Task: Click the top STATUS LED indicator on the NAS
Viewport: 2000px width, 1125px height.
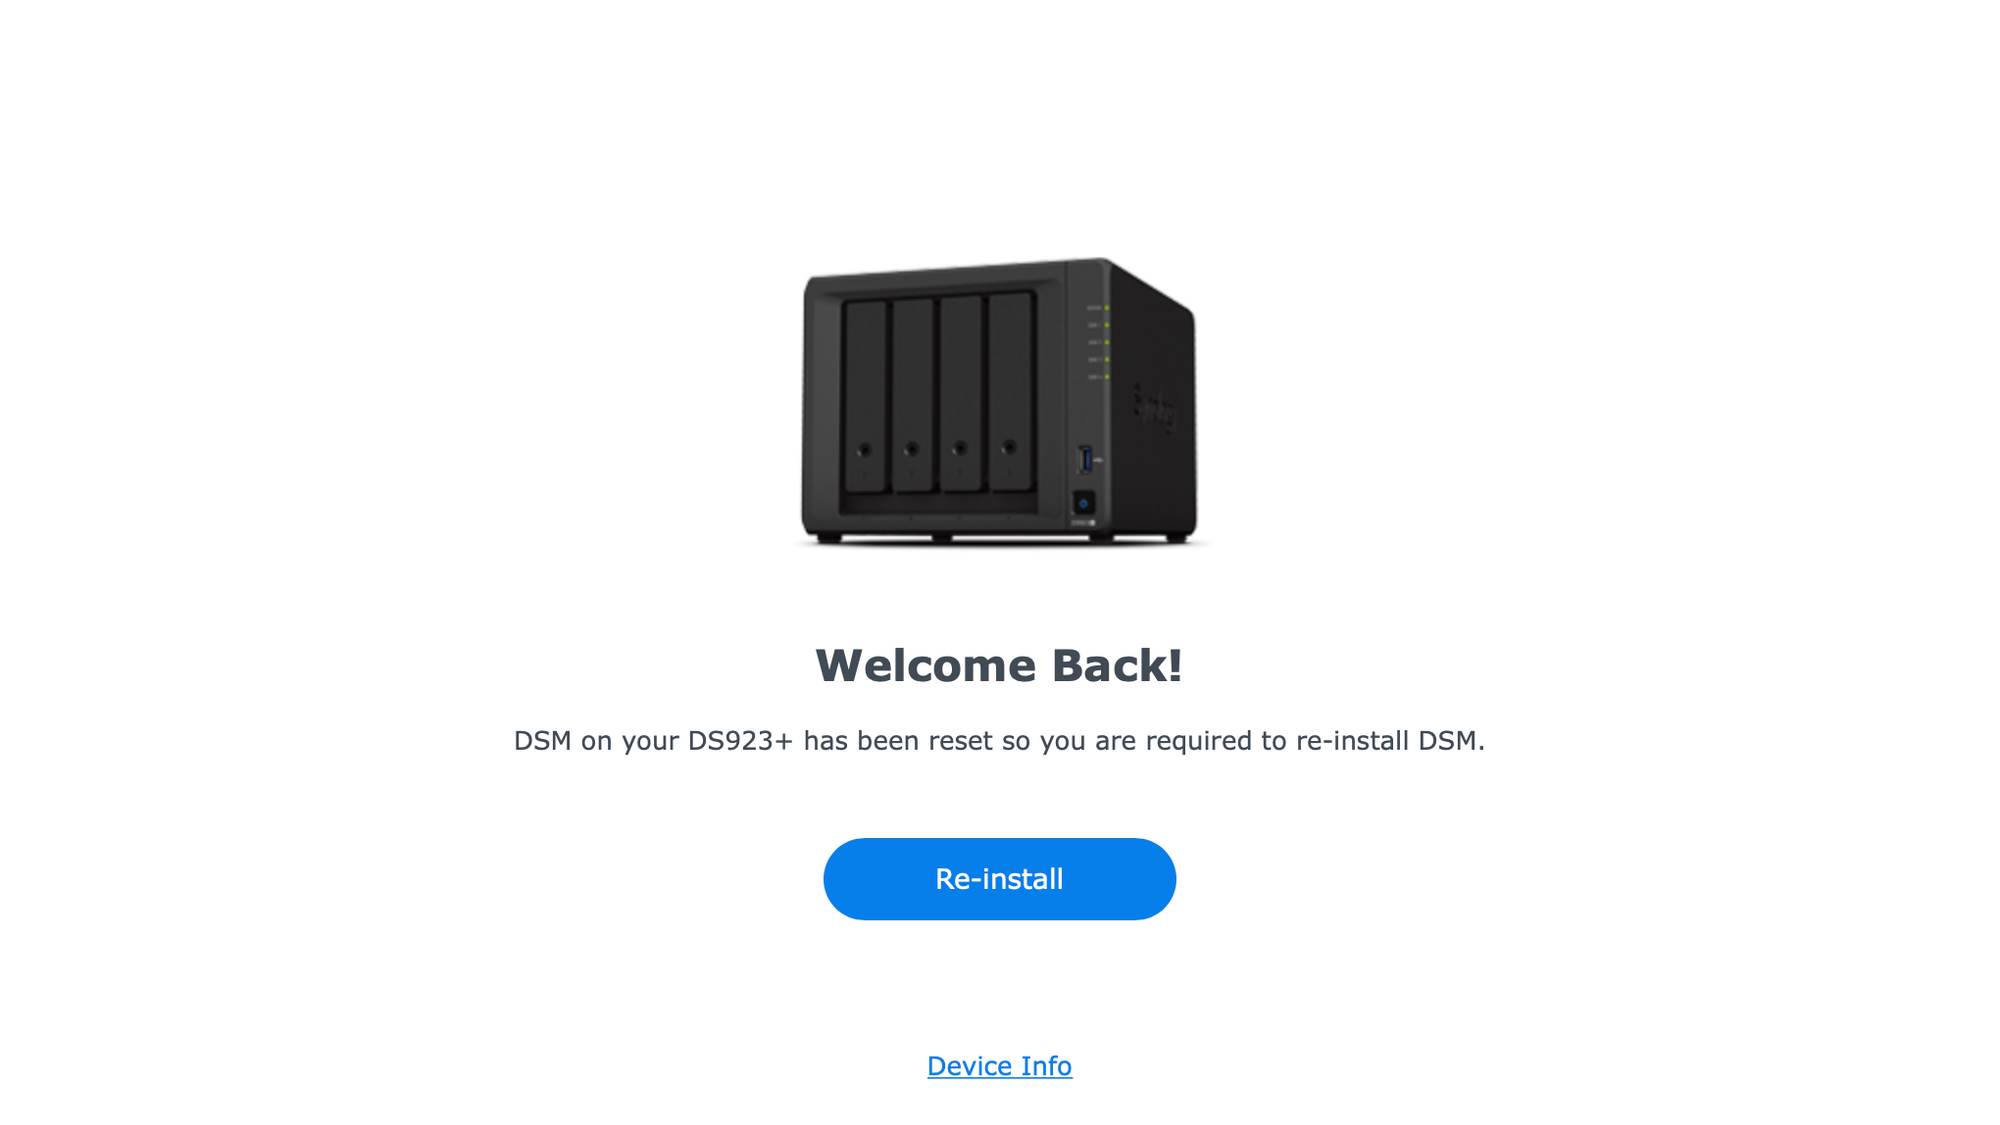Action: (x=1106, y=308)
